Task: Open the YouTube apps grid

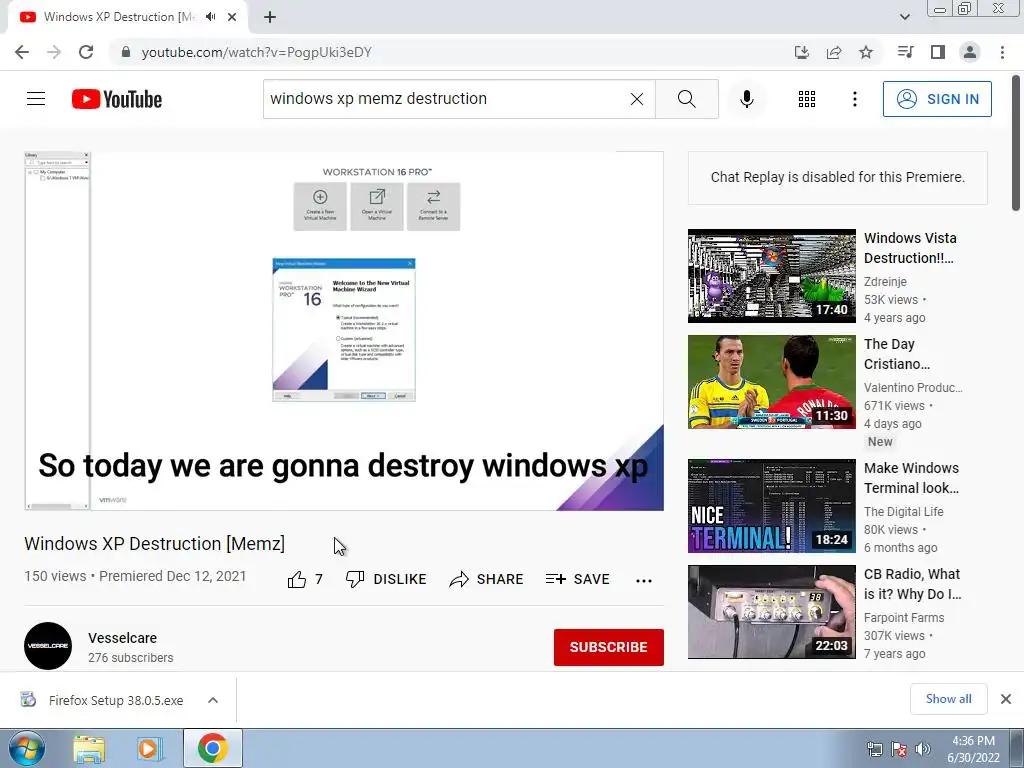Action: 807,99
